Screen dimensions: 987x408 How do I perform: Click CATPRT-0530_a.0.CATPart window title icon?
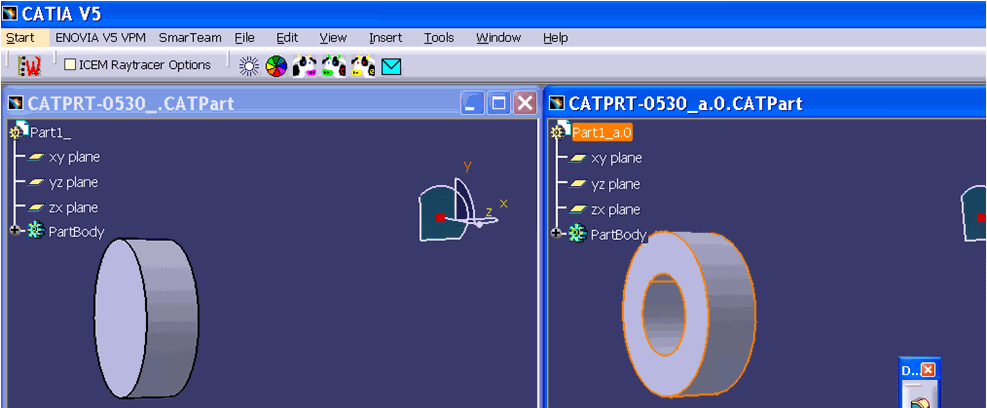pos(557,103)
